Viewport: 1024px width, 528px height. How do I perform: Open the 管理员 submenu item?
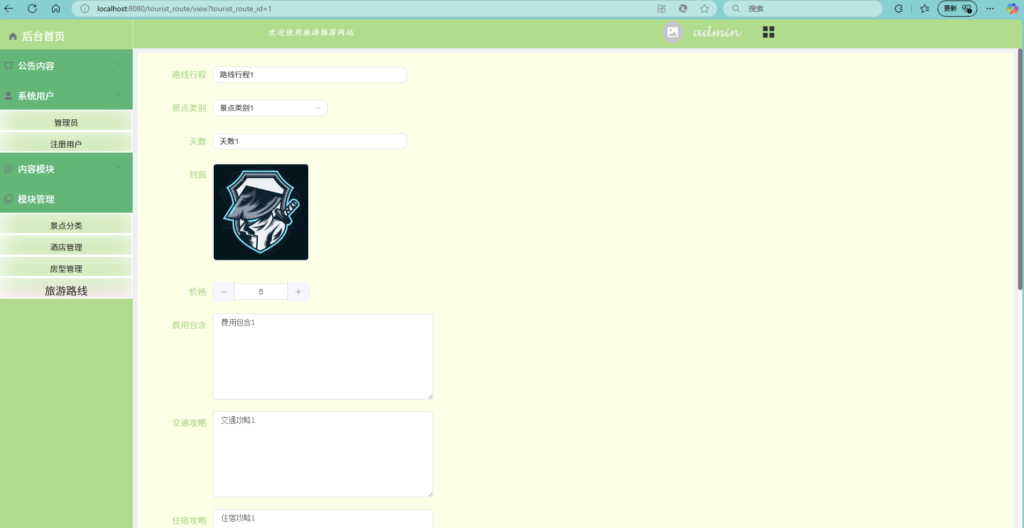tap(66, 122)
